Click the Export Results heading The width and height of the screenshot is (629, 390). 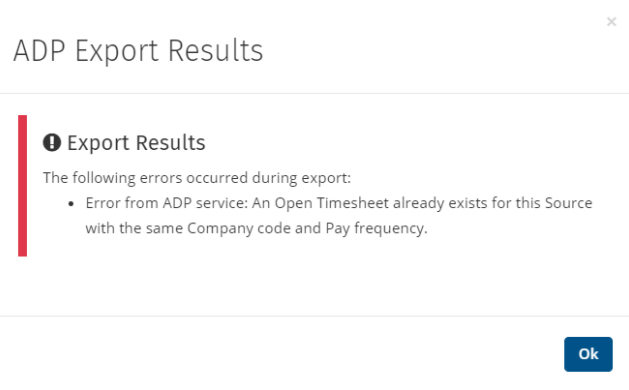tap(136, 142)
